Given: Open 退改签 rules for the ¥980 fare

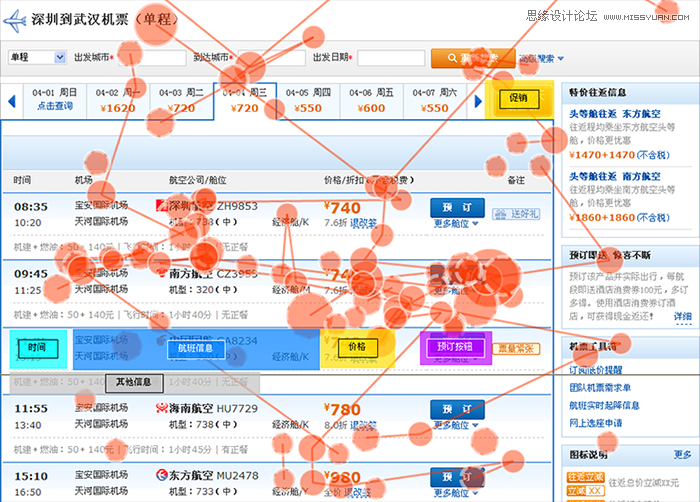Looking at the screenshot, I should click(360, 493).
